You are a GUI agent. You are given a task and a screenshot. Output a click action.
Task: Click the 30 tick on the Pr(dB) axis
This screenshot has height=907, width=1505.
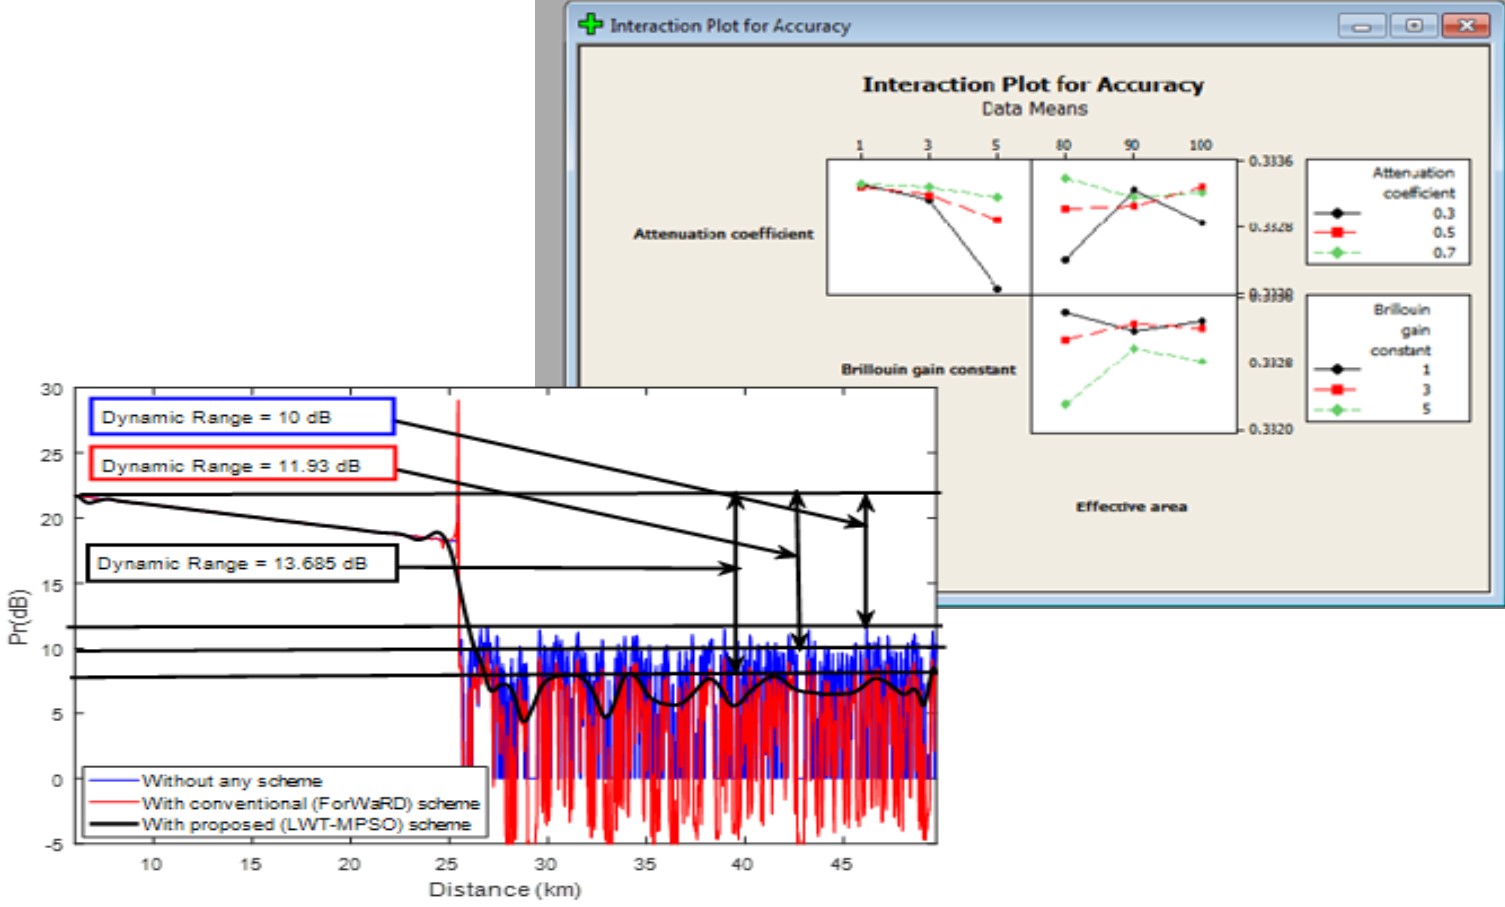[x=51, y=389]
